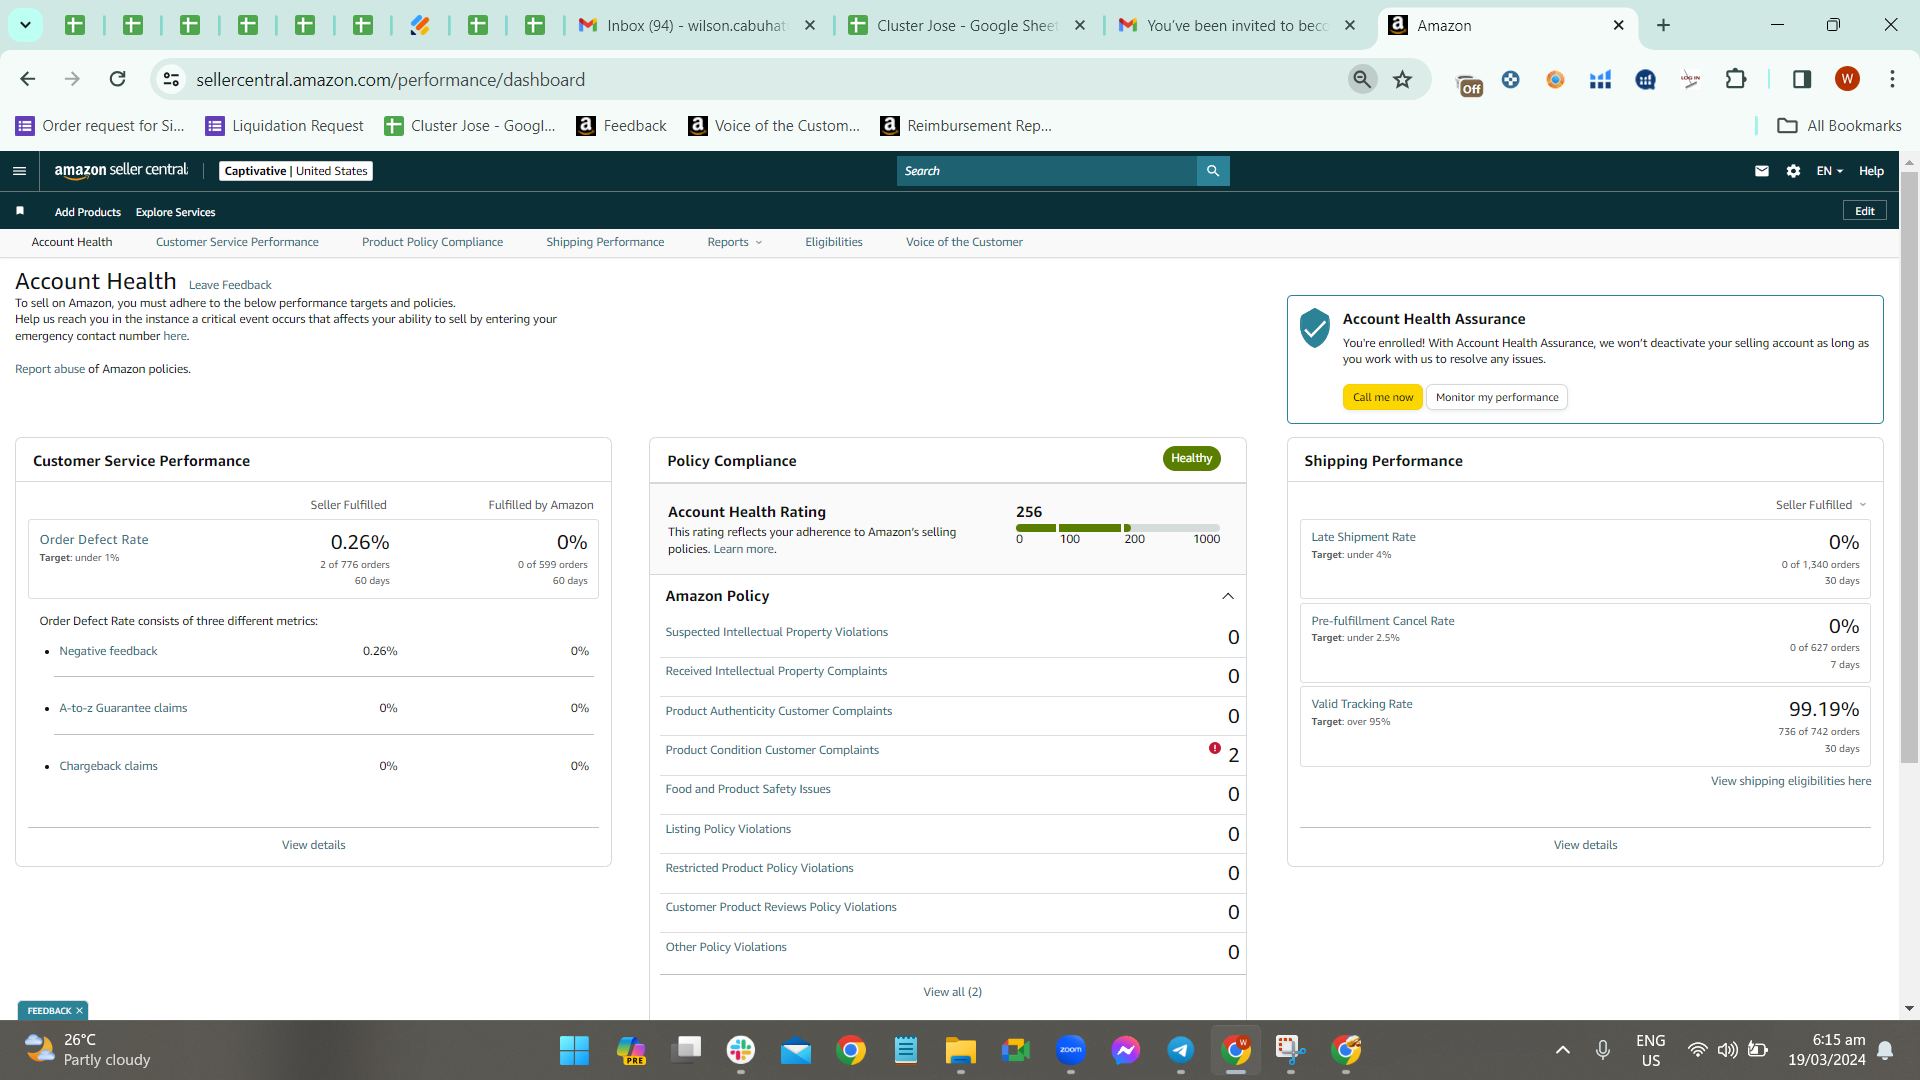Image resolution: width=1920 pixels, height=1080 pixels.
Task: Open the notification bell in system tray
Action: pos(1885,1050)
